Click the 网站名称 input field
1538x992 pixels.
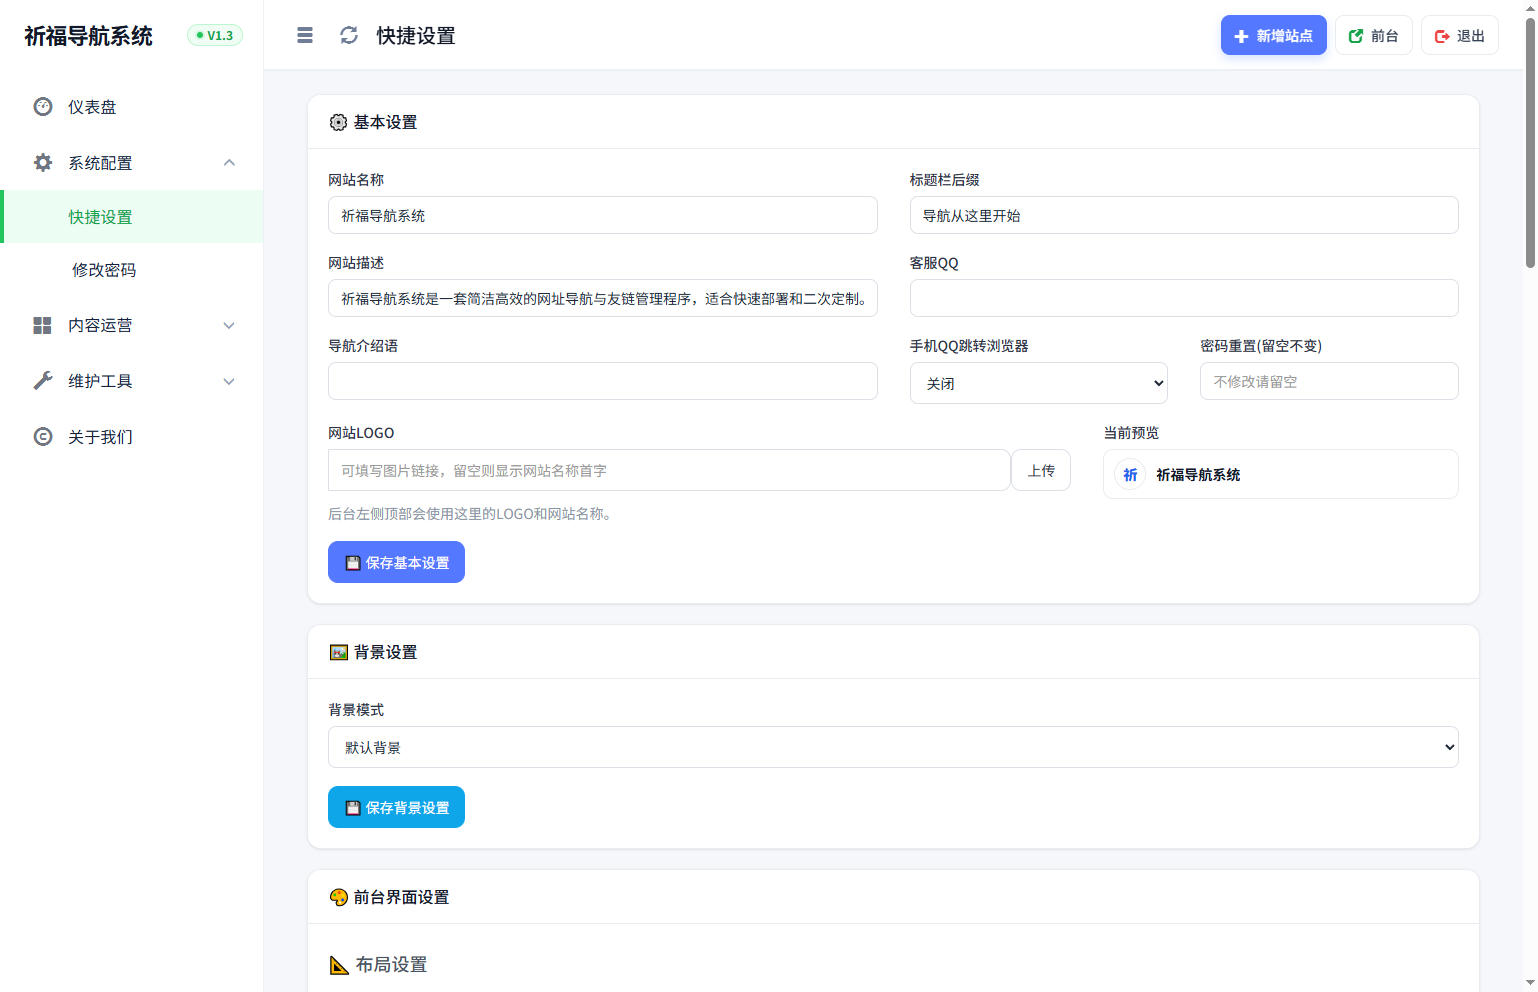point(603,215)
